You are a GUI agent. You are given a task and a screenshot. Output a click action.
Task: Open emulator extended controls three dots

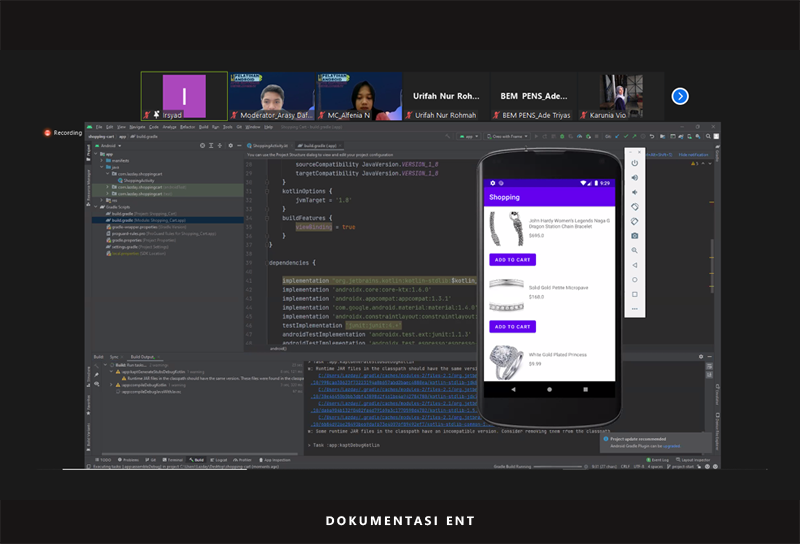635,309
